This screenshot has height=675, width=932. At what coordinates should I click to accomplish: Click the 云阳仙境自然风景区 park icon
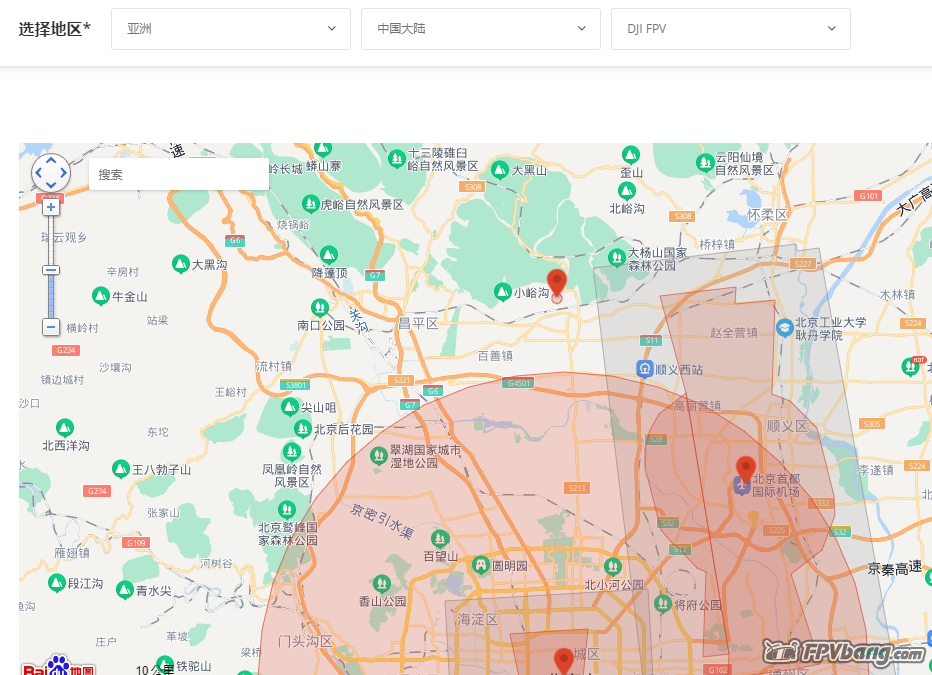(705, 162)
